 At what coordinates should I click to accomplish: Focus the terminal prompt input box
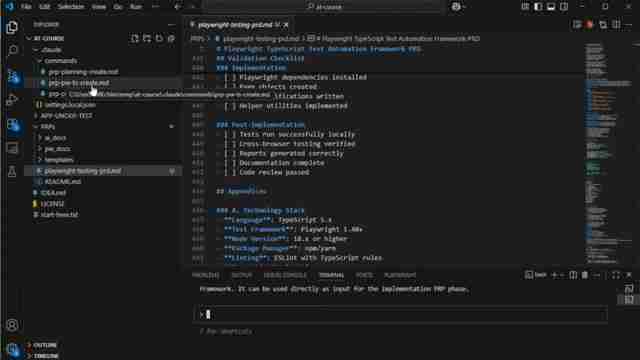[x=400, y=314]
